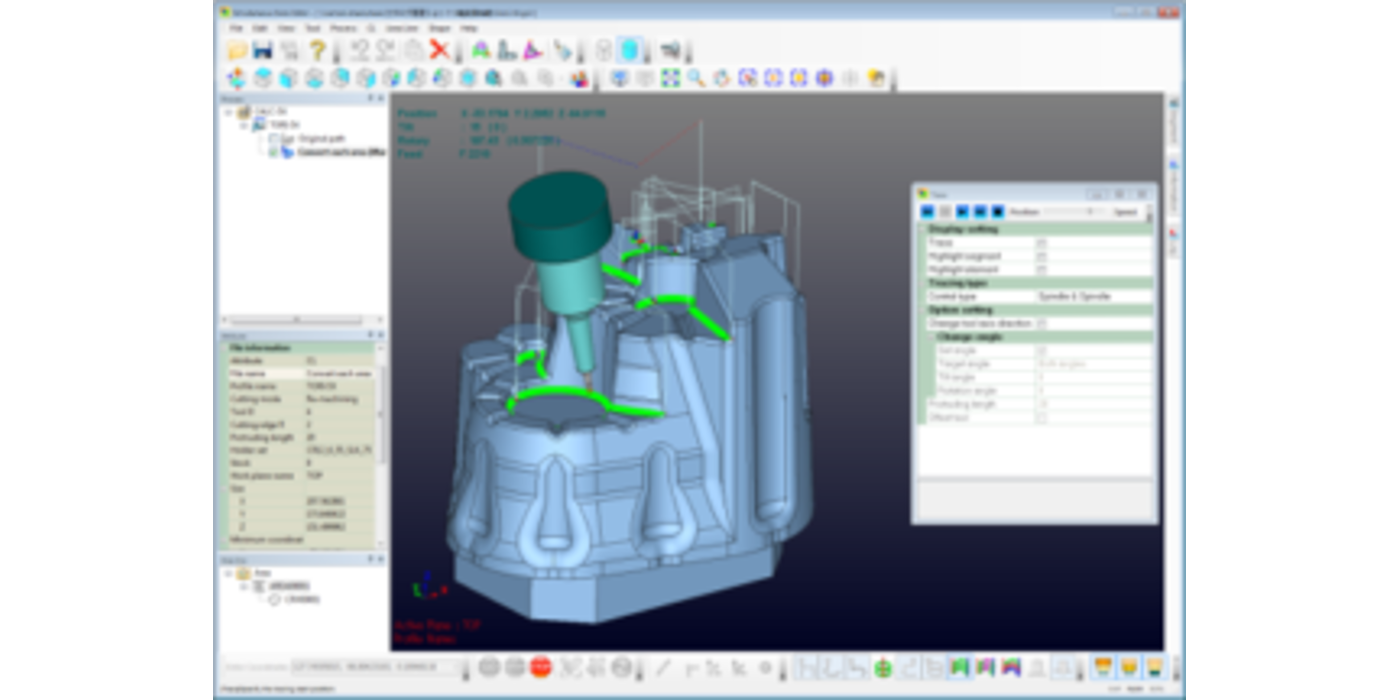This screenshot has width=1400, height=700.
Task: Click the yellow Open folder icon
Action: click(237, 50)
